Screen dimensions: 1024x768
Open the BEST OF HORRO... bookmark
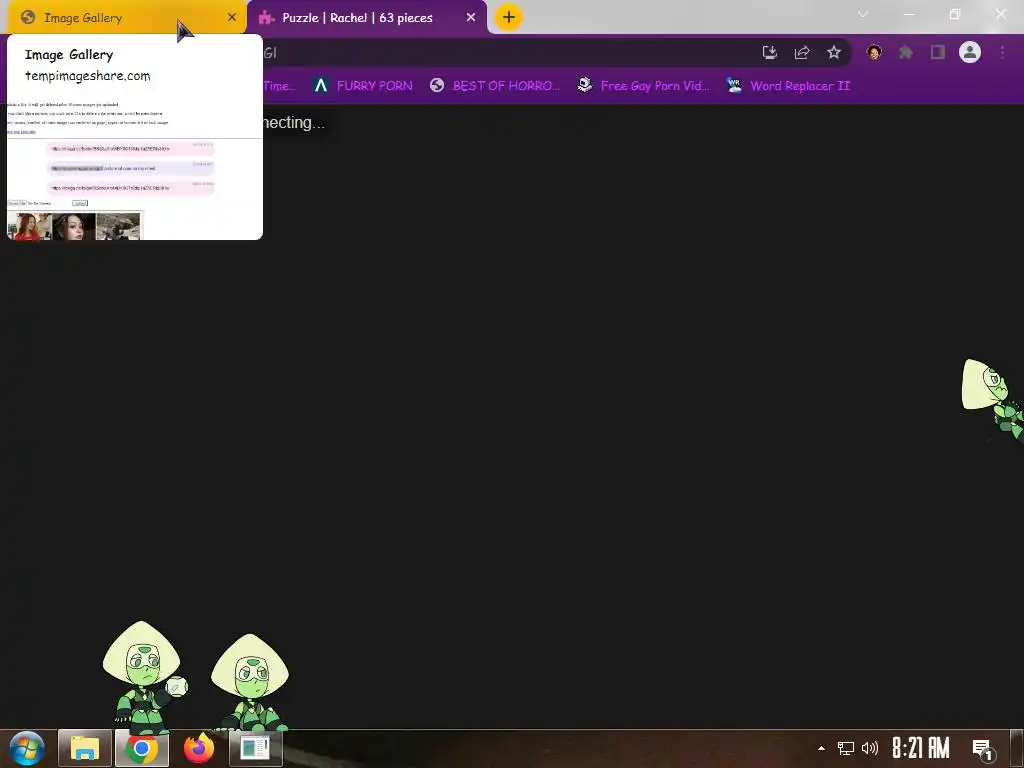click(x=495, y=86)
